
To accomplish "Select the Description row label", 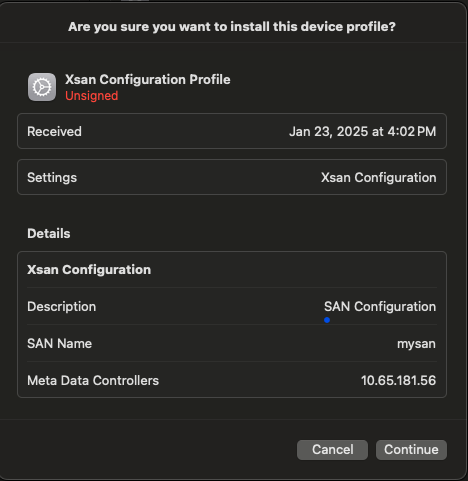I will pyautogui.click(x=62, y=307).
